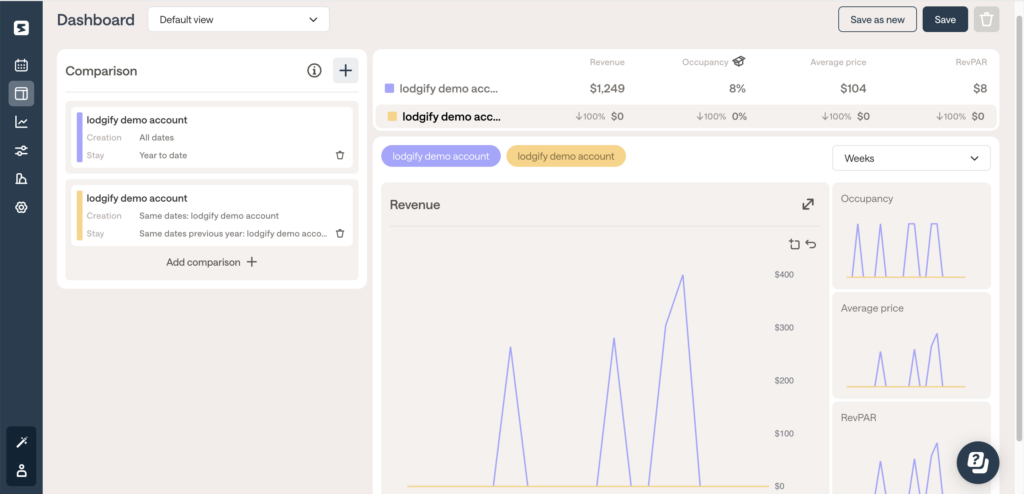Click the RevPAR column header

pos(971,62)
